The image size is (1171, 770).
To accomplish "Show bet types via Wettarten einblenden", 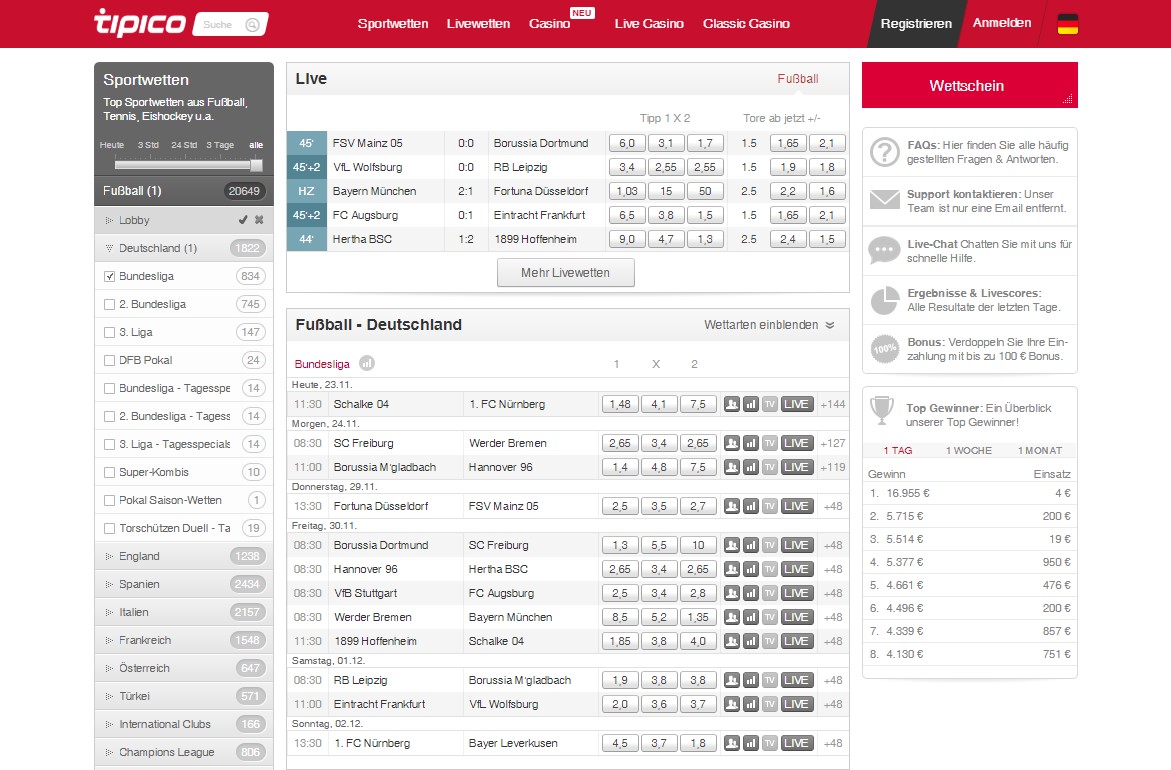I will pos(769,325).
